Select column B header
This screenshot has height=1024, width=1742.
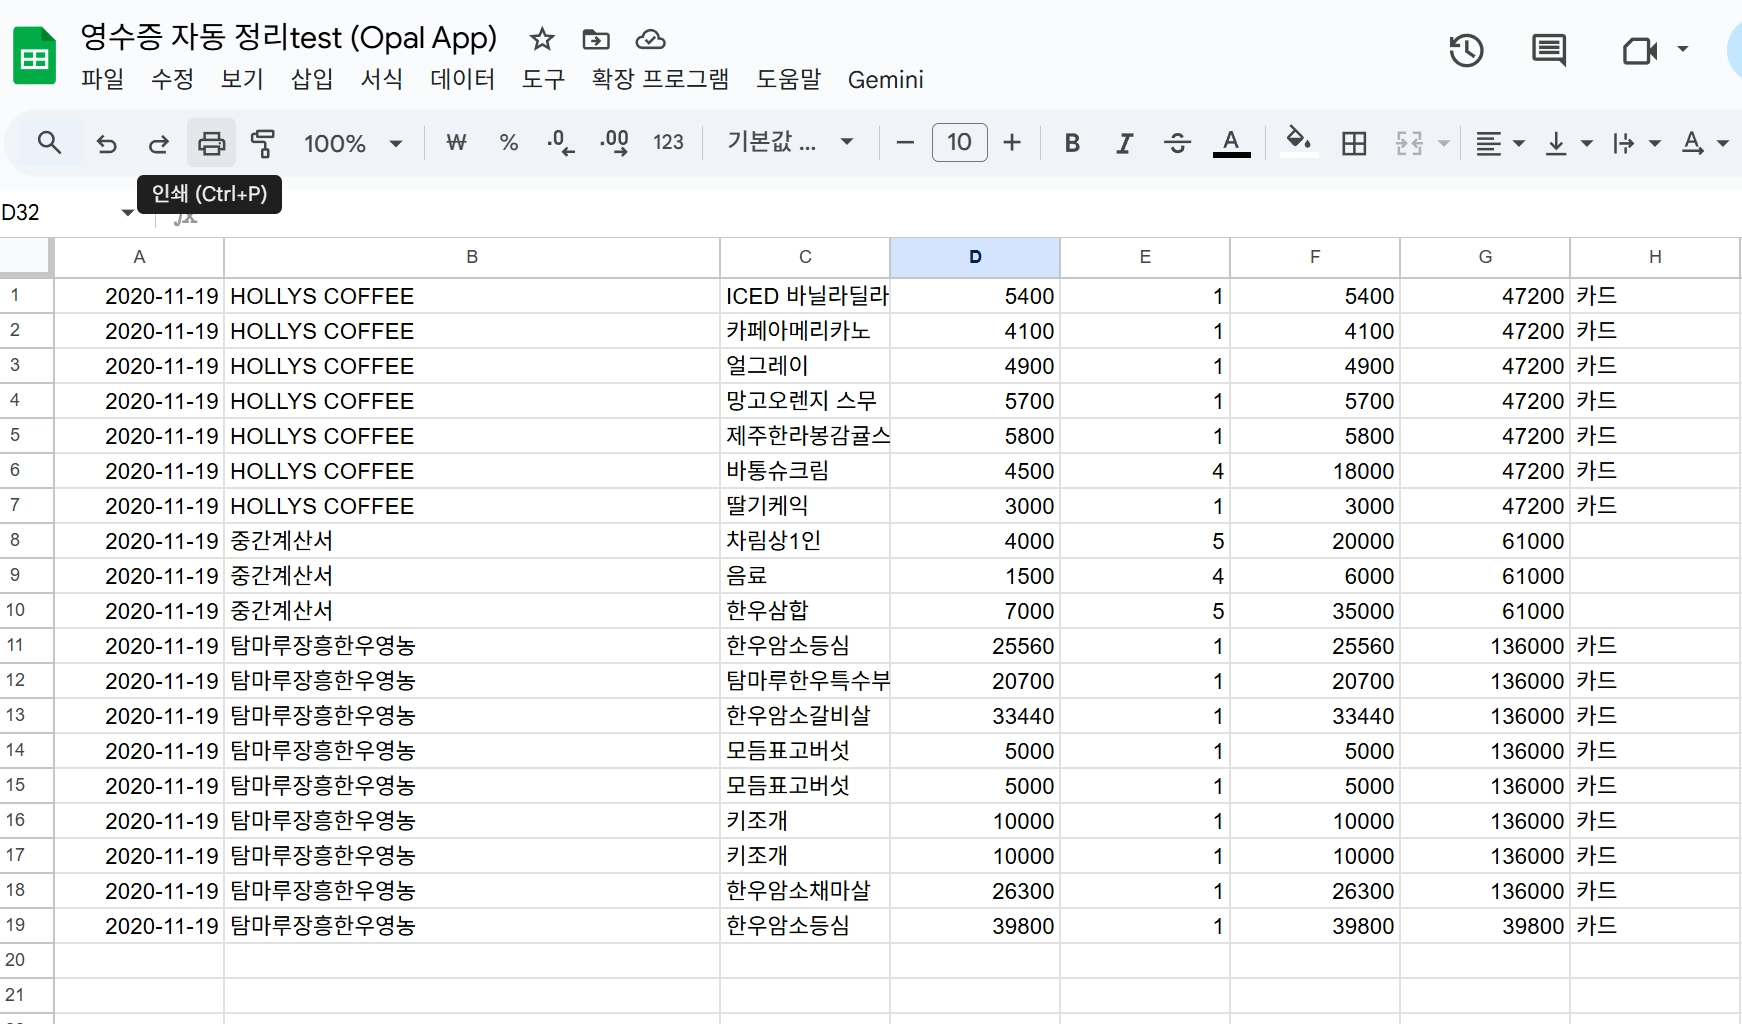click(x=472, y=257)
